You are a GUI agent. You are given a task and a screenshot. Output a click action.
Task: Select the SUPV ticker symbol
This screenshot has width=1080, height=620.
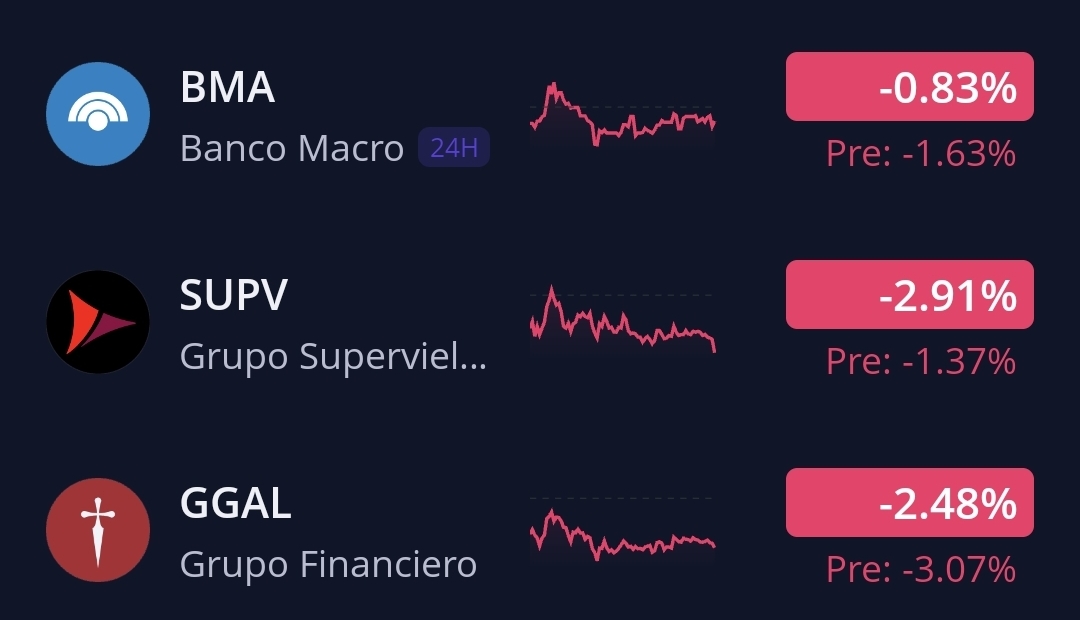[234, 295]
